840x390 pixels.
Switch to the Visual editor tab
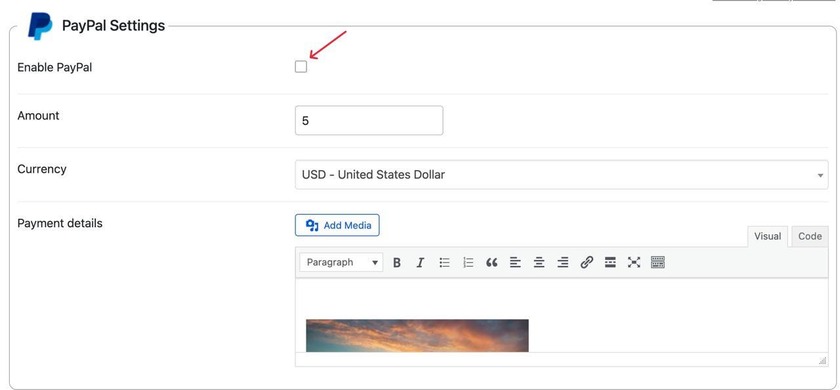767,236
